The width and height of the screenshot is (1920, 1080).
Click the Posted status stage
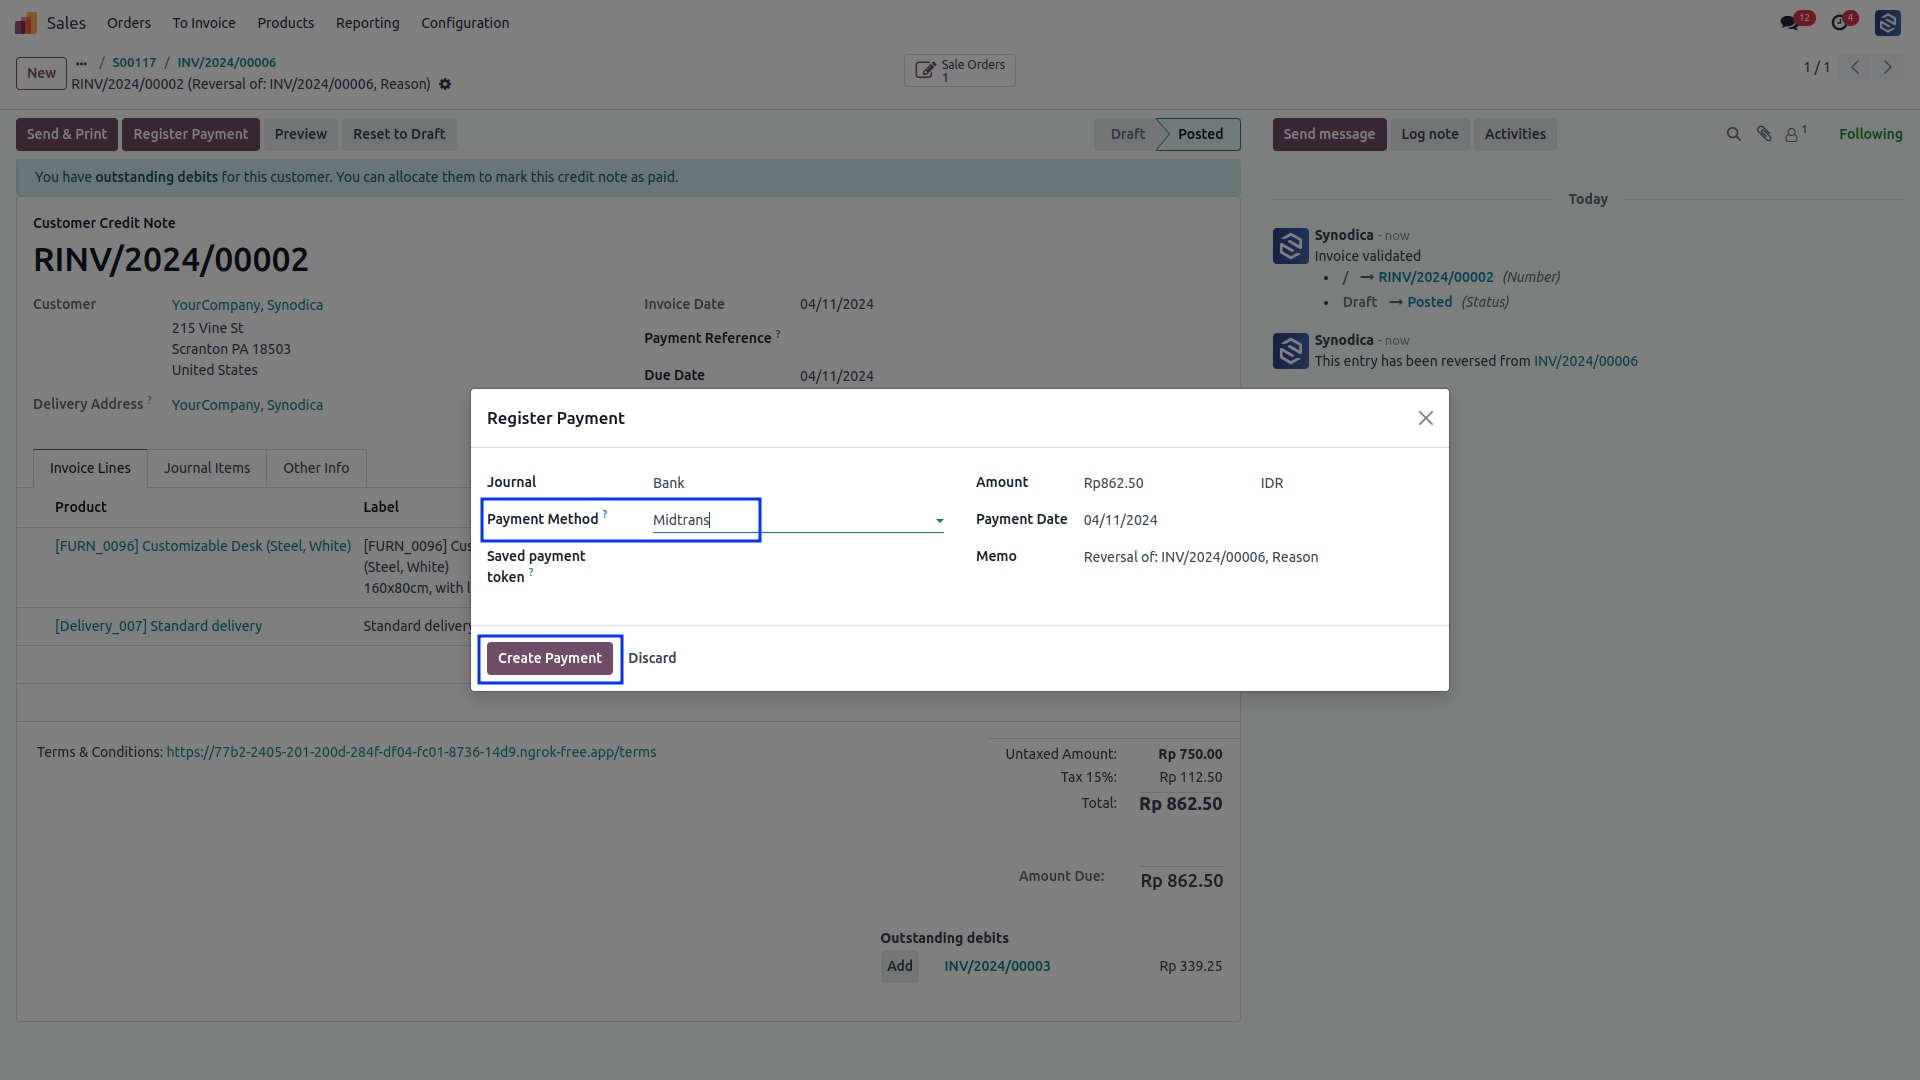pos(1200,134)
